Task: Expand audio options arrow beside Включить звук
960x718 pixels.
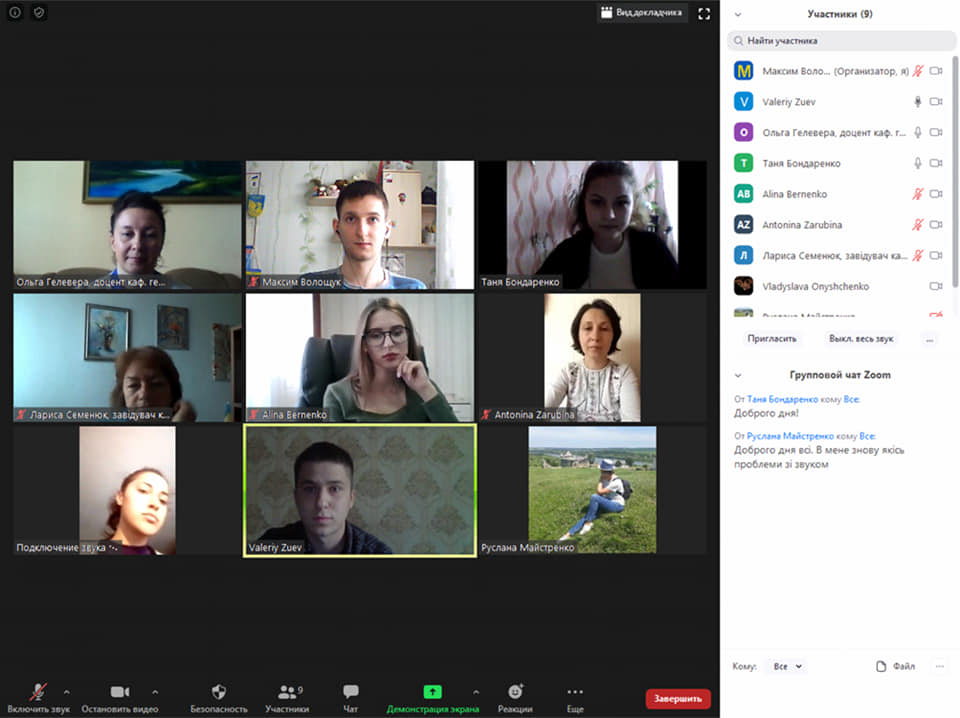Action: point(67,691)
